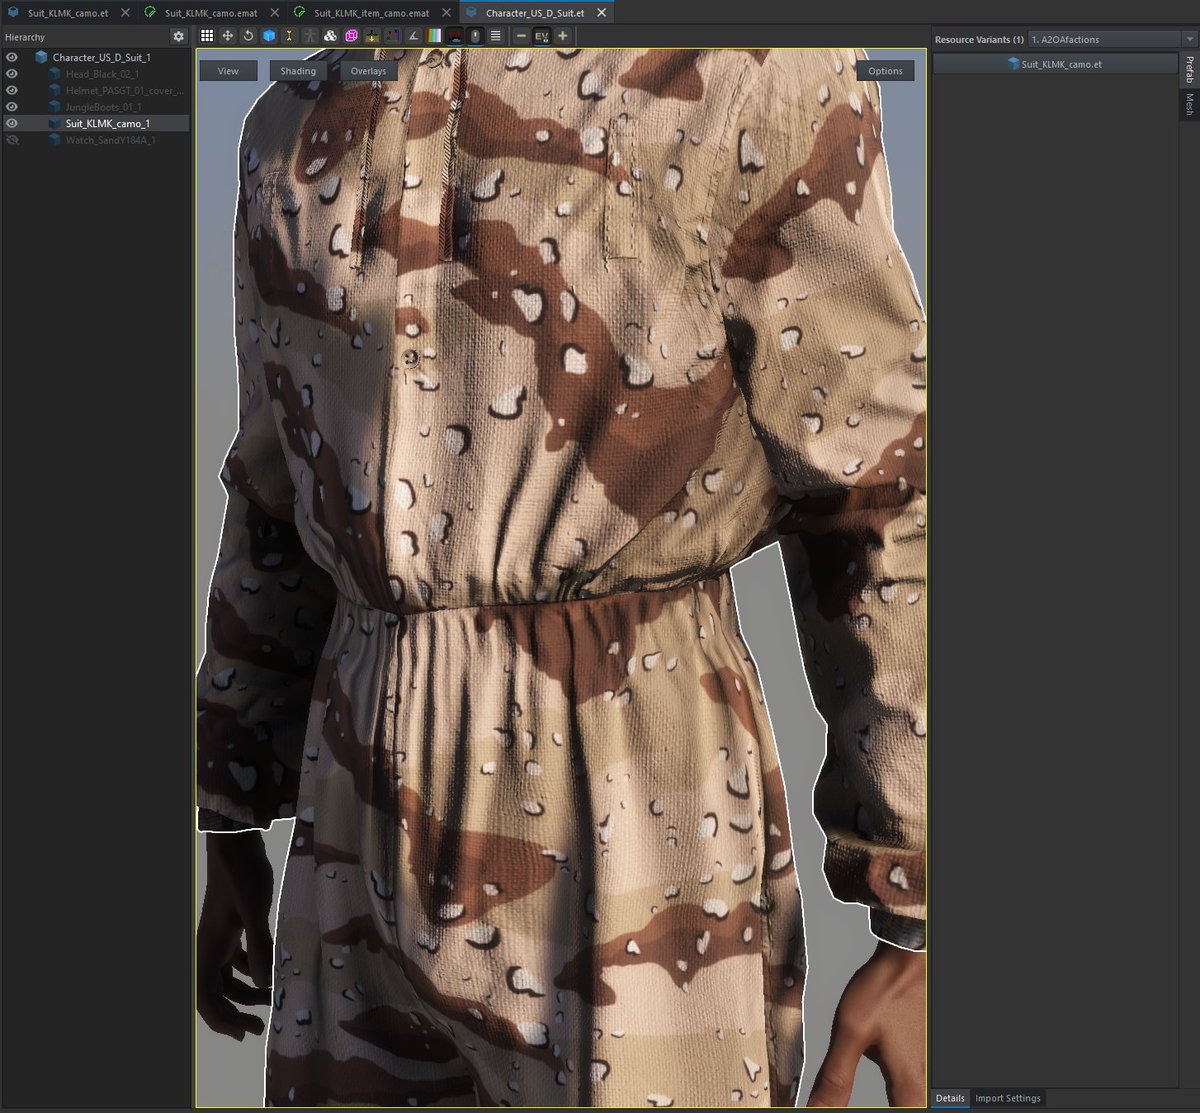Click the blue cube toolbar icon
Screen dimensions: 1200x1113
(269, 36)
